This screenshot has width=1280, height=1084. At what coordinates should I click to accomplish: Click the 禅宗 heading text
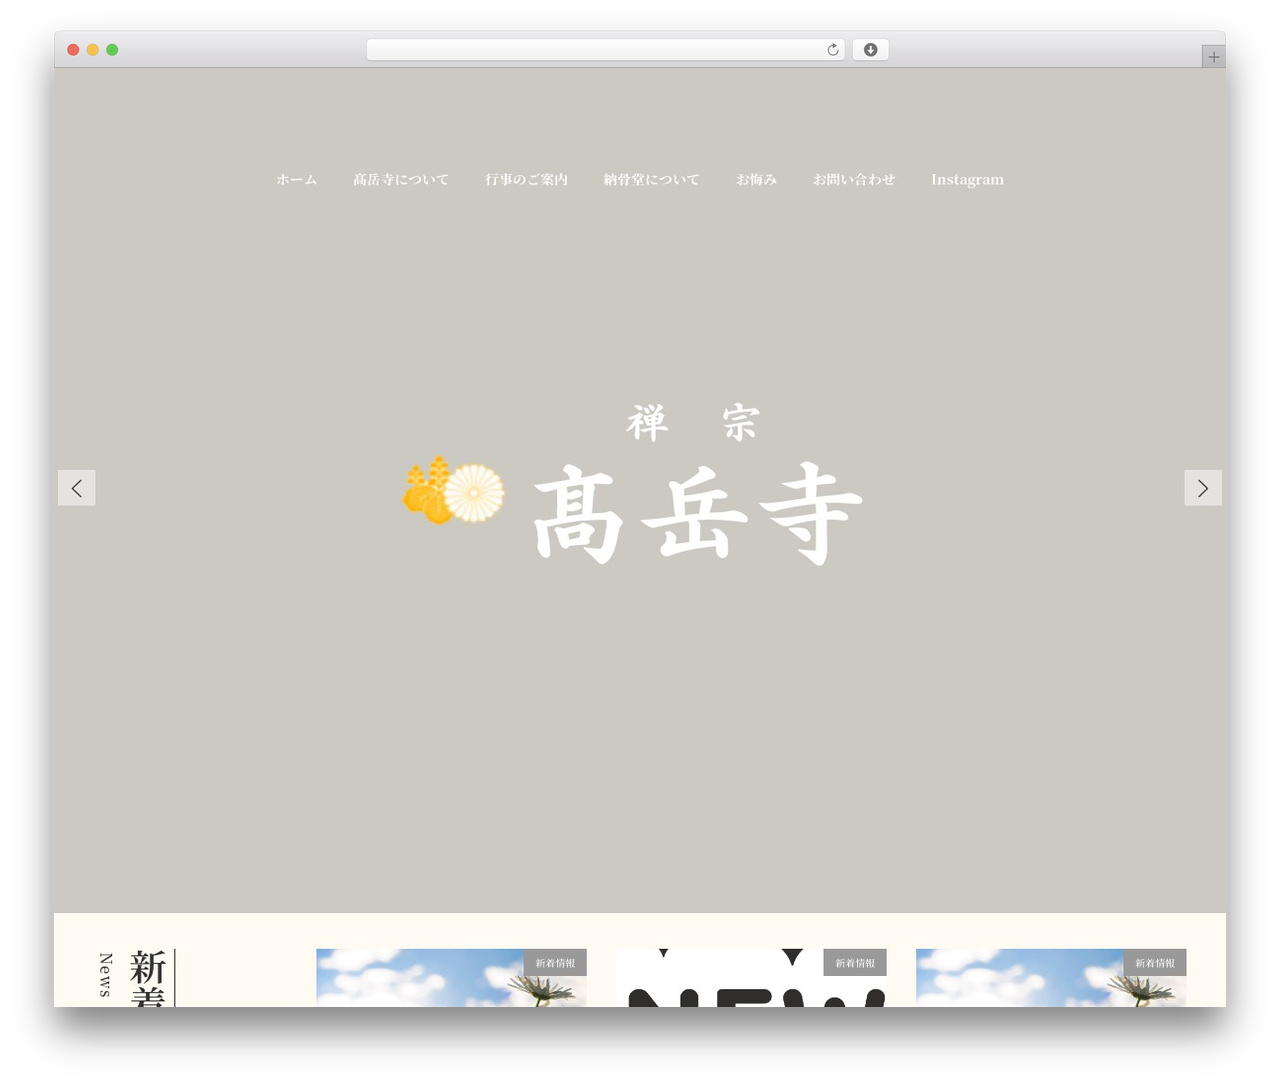693,423
